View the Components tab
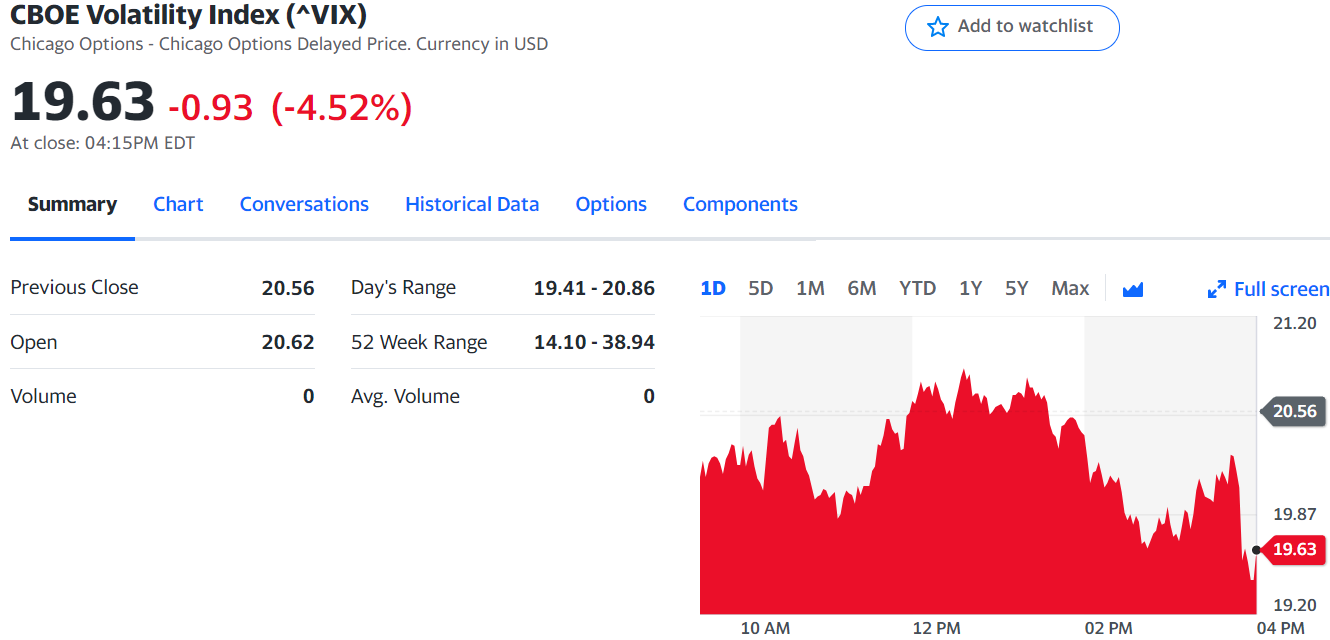Viewport: 1330px width, 640px height. 740,204
